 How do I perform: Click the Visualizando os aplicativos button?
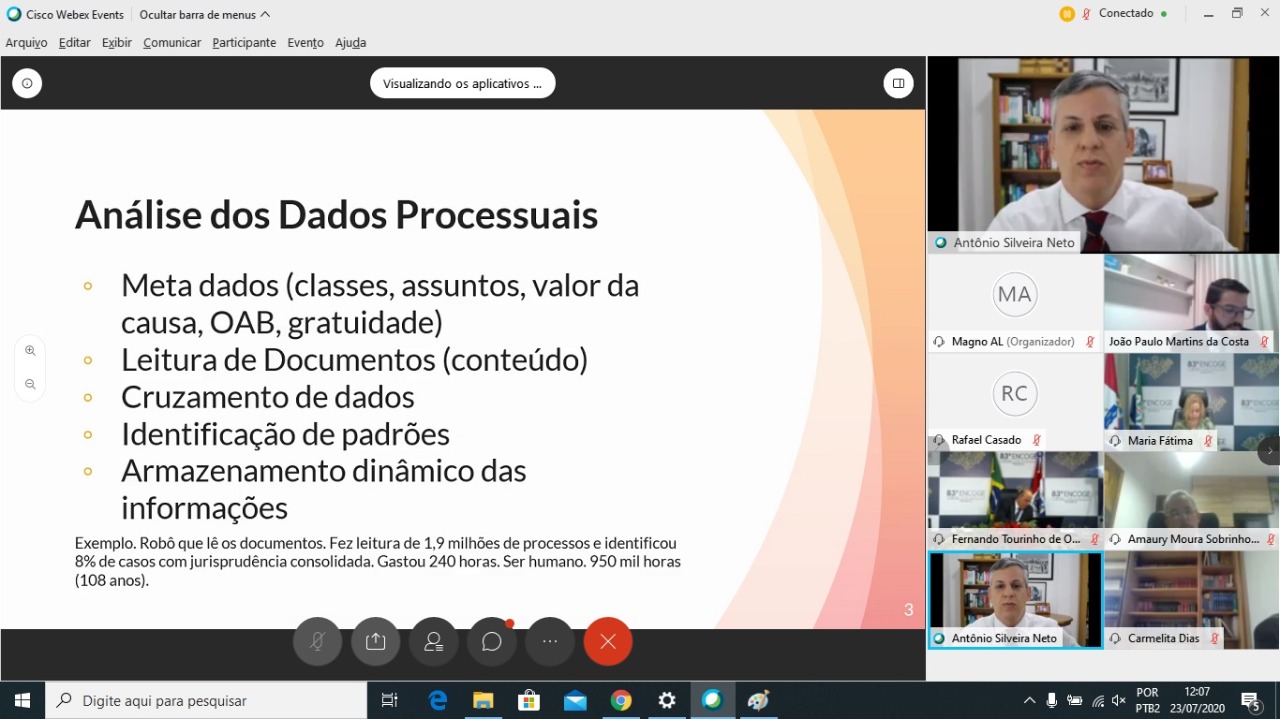pyautogui.click(x=462, y=84)
